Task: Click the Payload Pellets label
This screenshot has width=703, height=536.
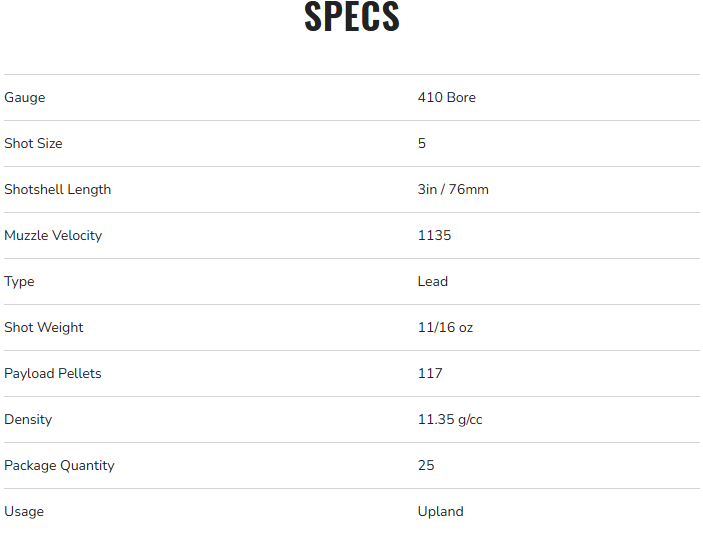Action: point(53,374)
